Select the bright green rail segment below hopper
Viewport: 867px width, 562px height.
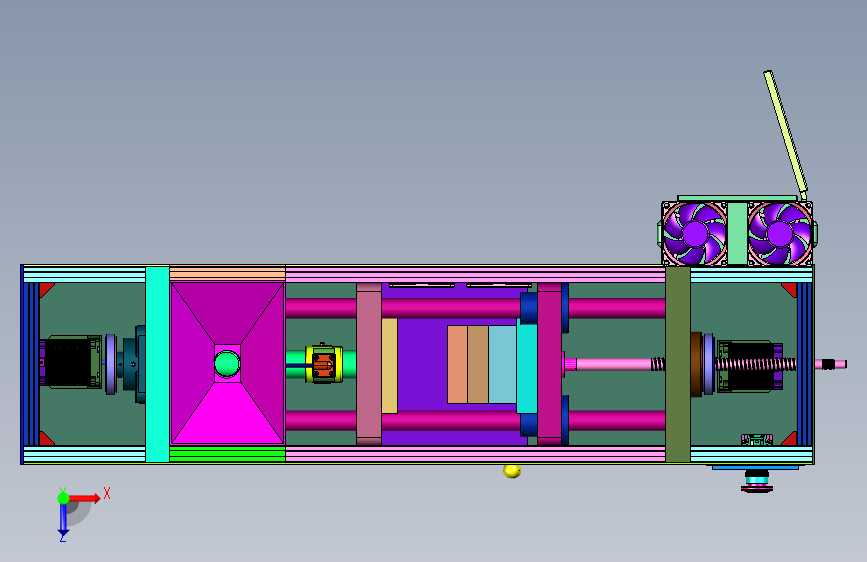tap(227, 454)
